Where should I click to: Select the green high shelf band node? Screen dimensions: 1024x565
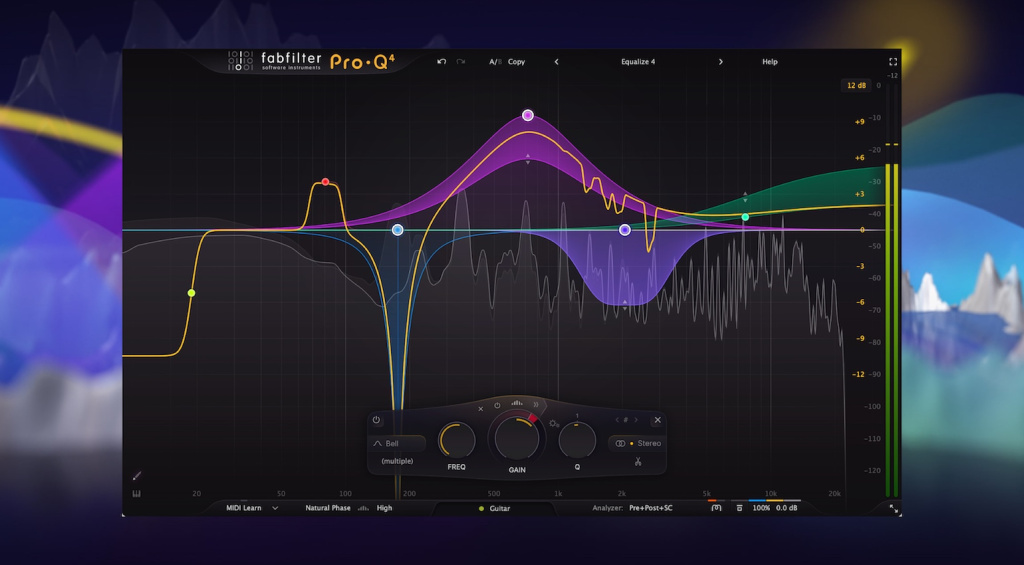(x=745, y=217)
